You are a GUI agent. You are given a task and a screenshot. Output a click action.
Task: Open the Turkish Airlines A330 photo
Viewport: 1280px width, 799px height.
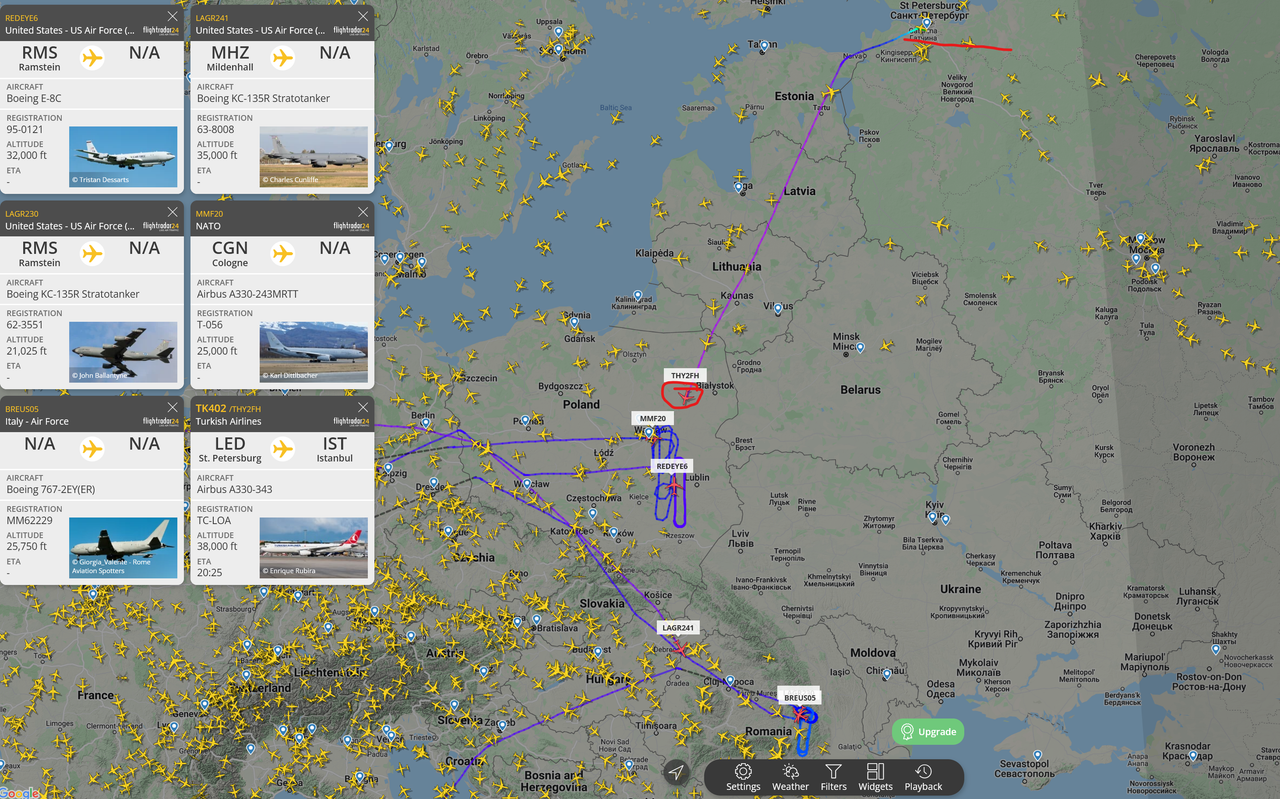pyautogui.click(x=313, y=548)
